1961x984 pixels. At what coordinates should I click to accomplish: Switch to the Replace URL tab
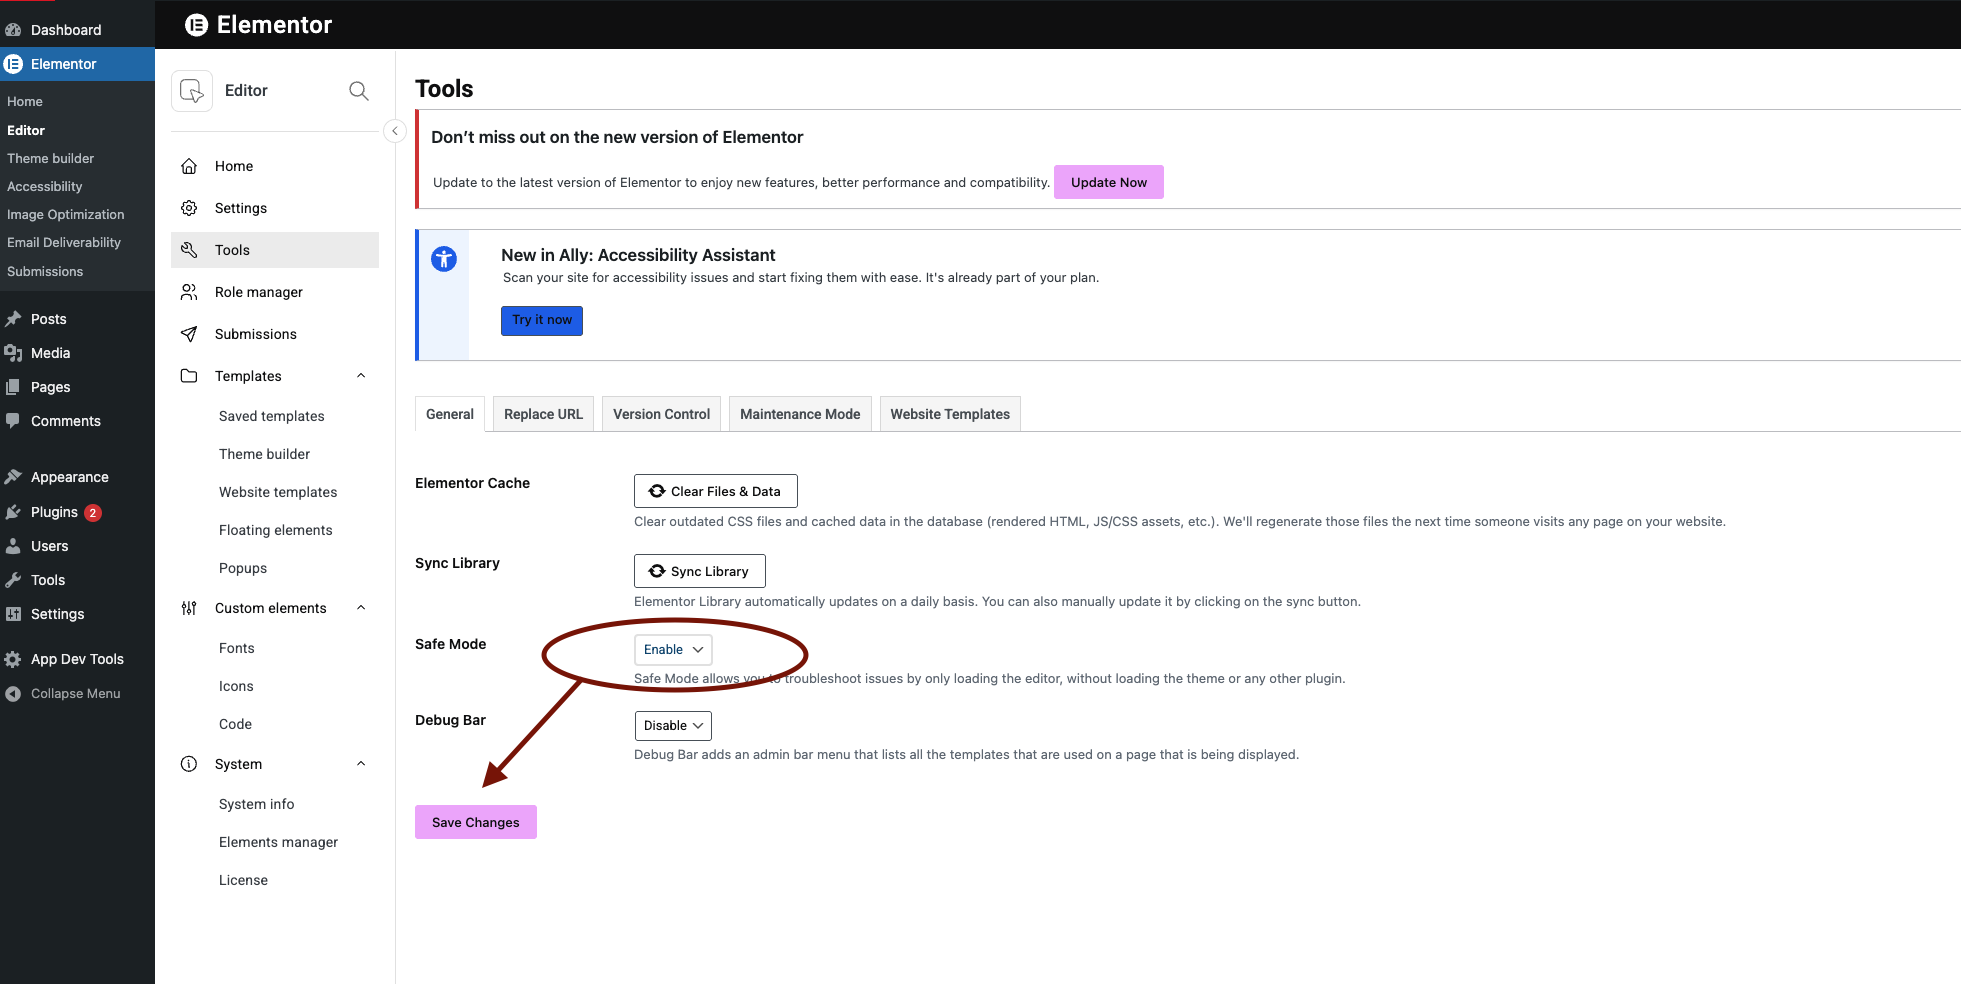click(543, 414)
